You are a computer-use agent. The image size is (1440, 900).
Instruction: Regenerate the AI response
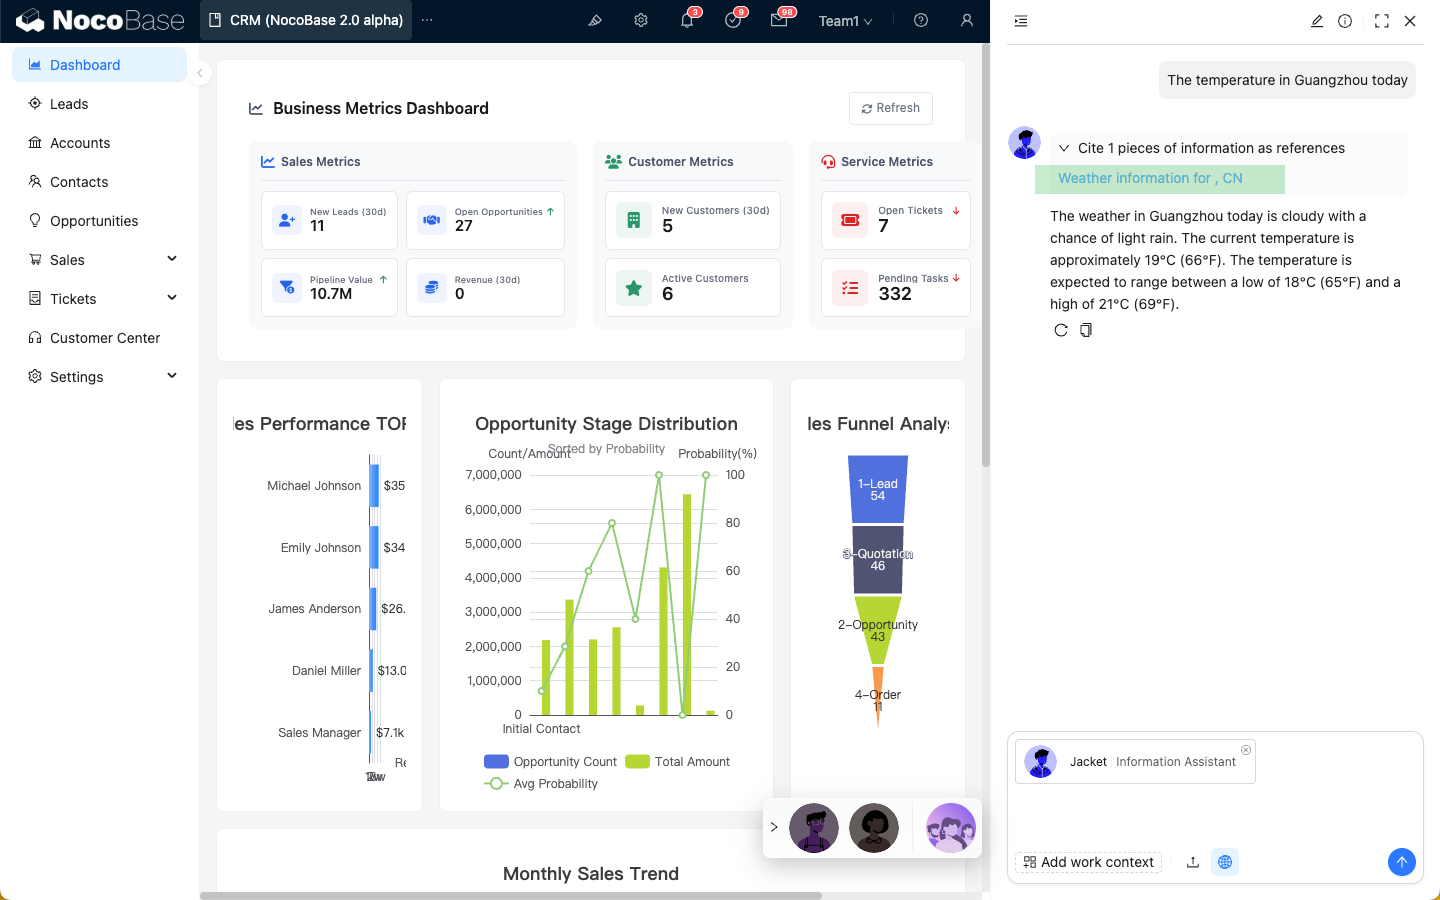pyautogui.click(x=1061, y=330)
